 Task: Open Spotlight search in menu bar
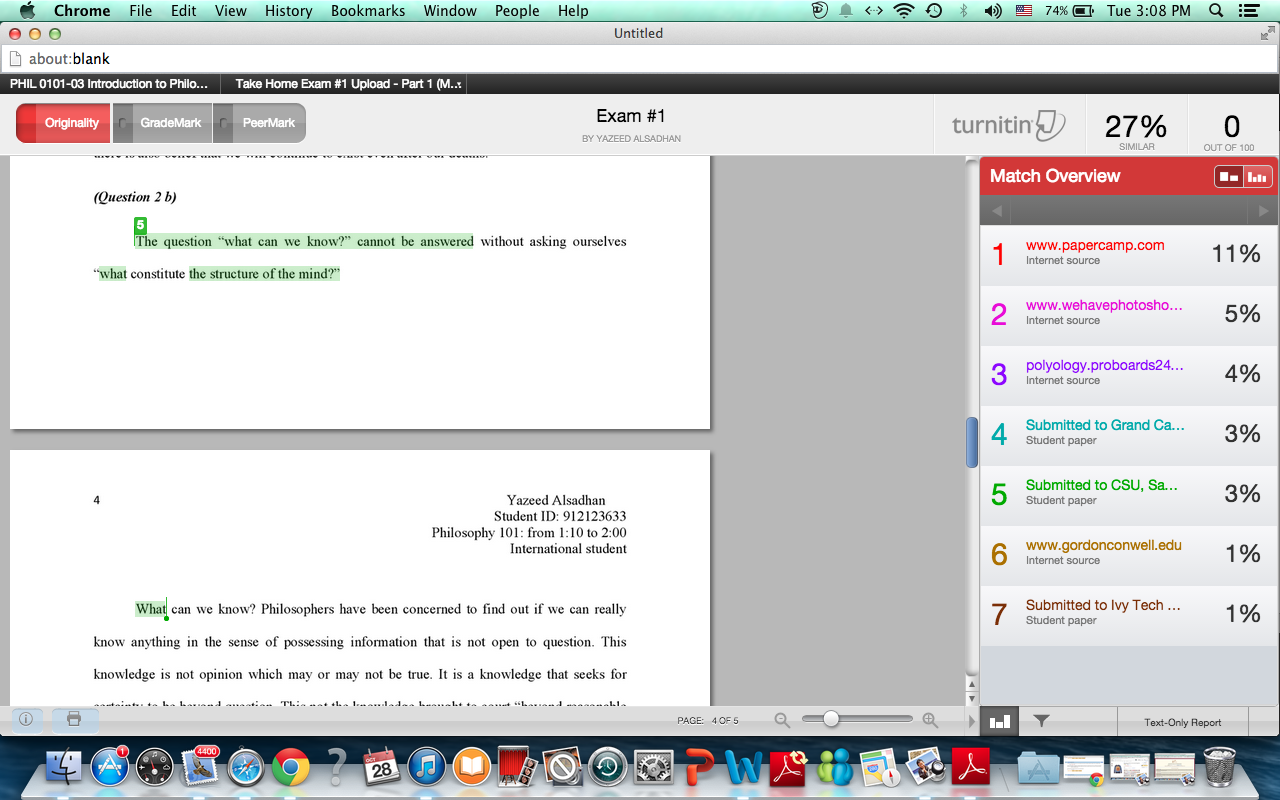tap(1216, 11)
